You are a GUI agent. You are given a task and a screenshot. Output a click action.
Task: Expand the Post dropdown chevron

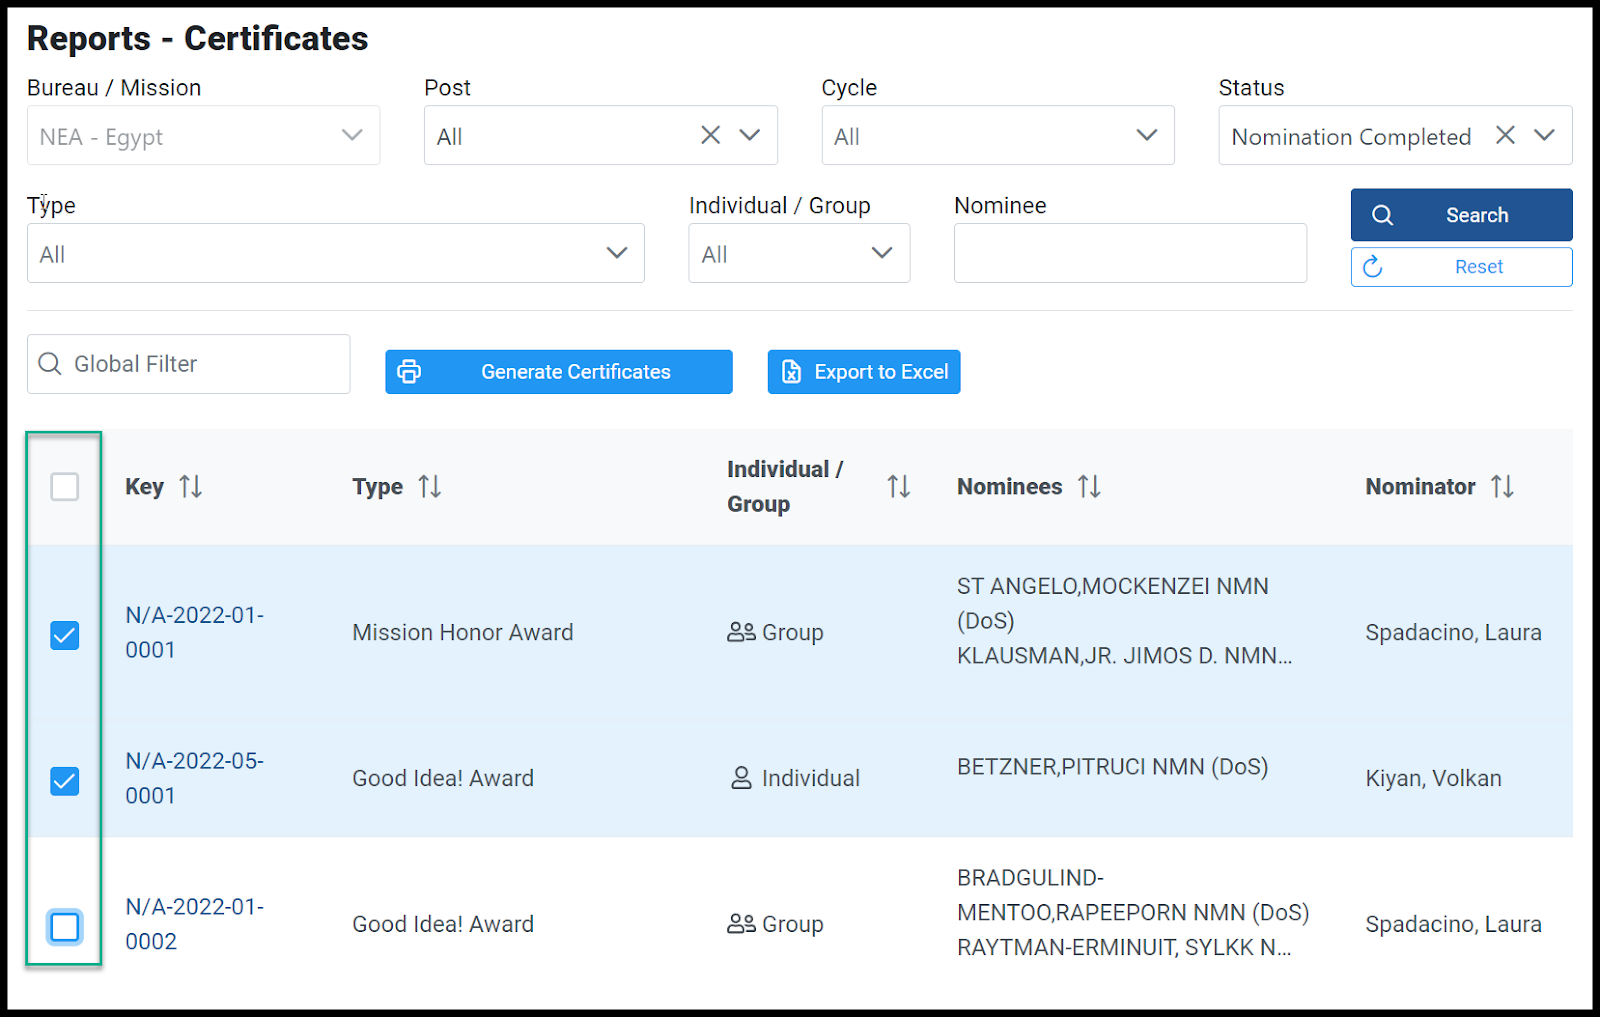pos(750,135)
